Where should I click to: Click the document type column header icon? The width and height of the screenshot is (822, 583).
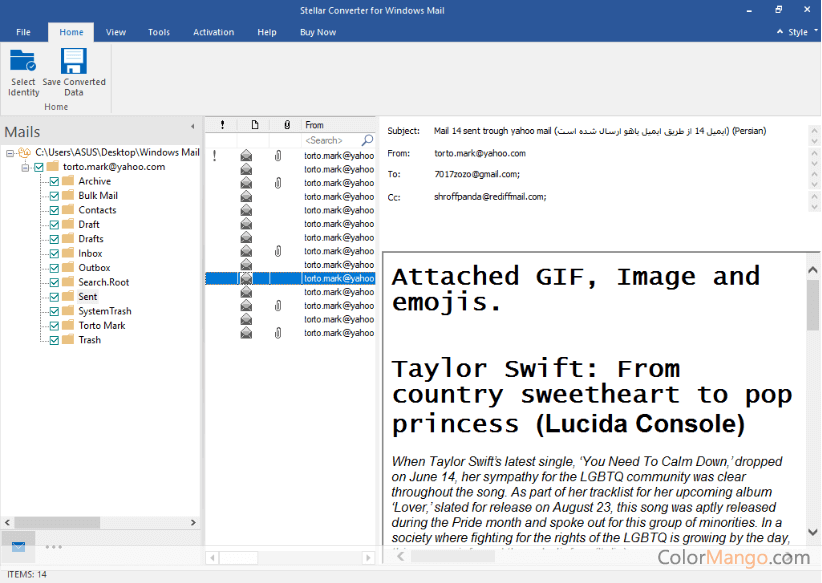click(254, 125)
